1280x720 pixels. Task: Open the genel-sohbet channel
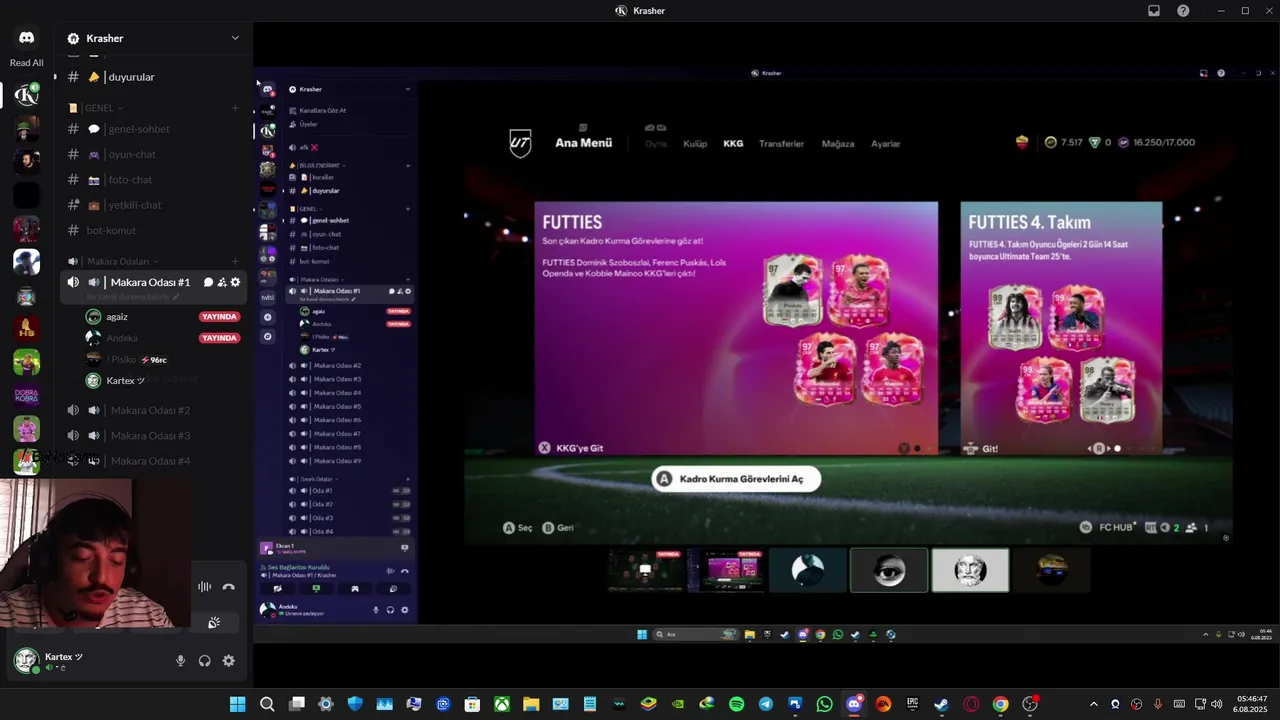154,129
